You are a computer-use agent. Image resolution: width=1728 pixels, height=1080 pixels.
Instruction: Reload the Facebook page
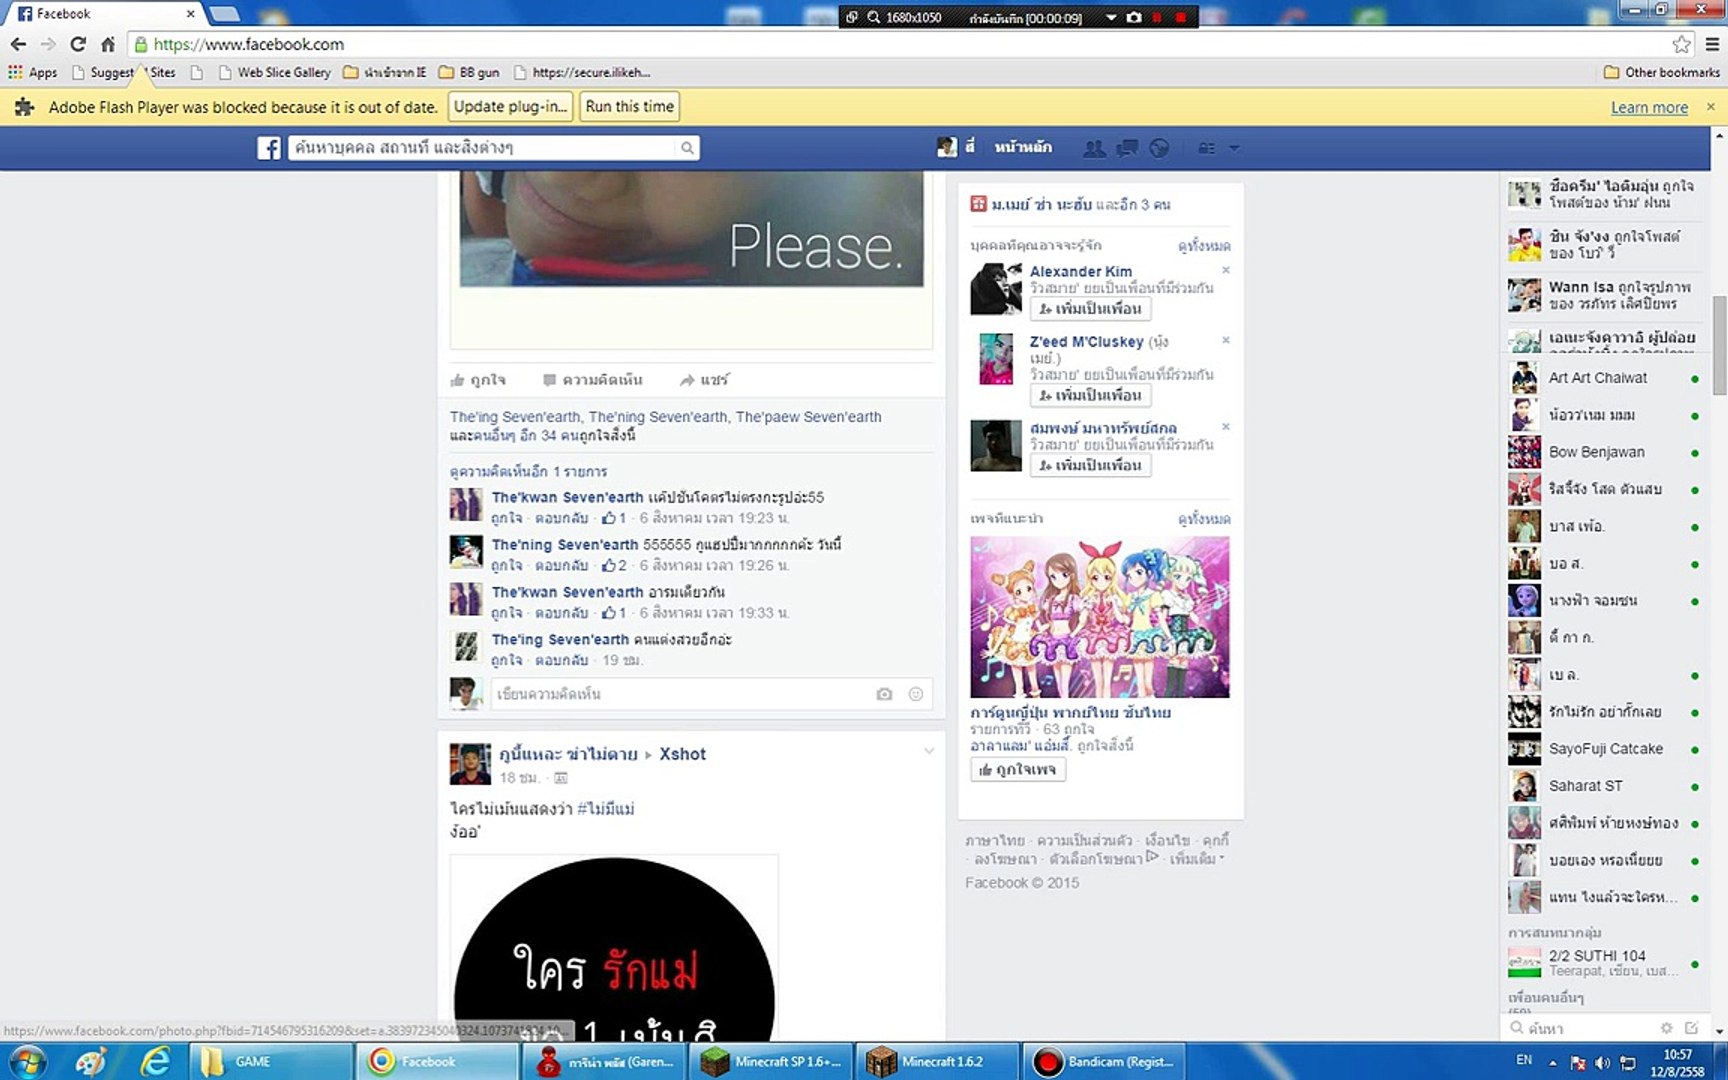click(78, 44)
